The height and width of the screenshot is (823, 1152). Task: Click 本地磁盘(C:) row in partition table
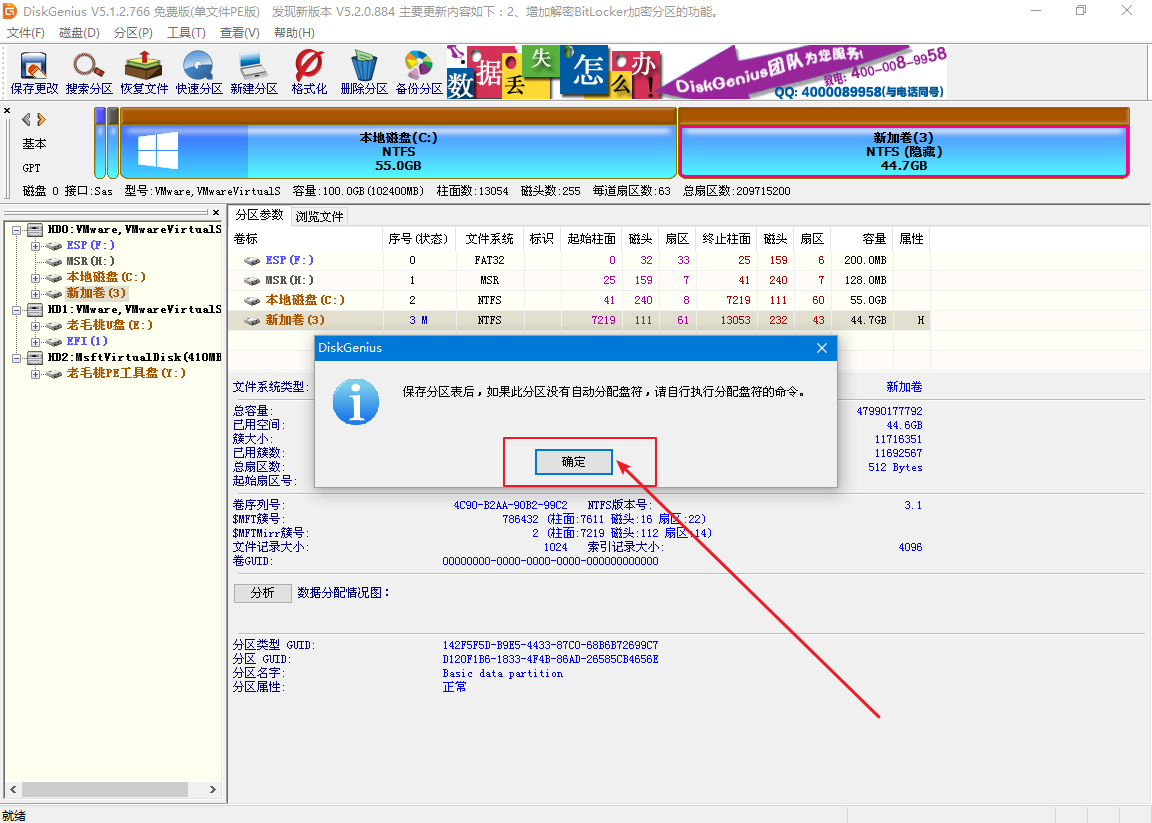click(579, 300)
